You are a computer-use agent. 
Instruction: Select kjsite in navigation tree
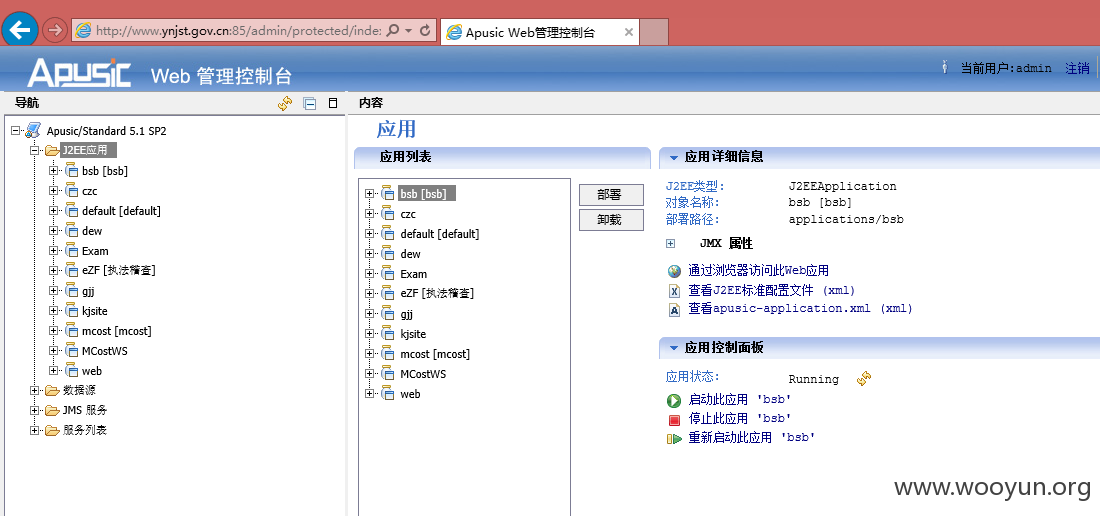pos(95,311)
